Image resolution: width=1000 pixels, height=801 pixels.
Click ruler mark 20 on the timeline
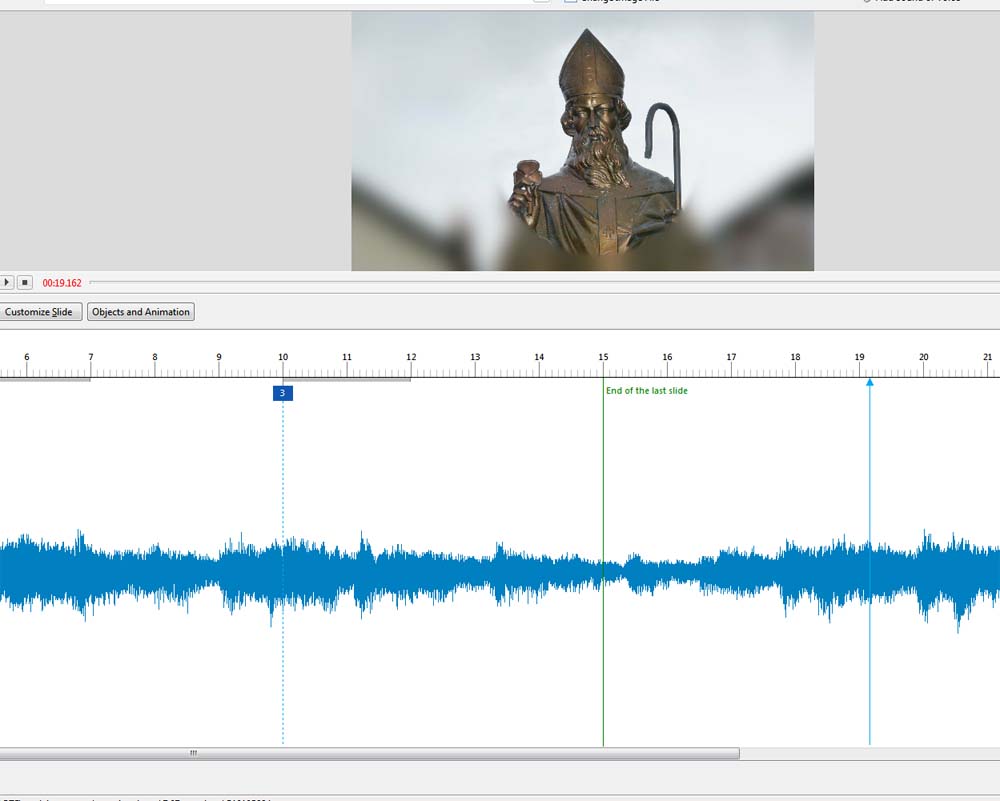[x=923, y=357]
